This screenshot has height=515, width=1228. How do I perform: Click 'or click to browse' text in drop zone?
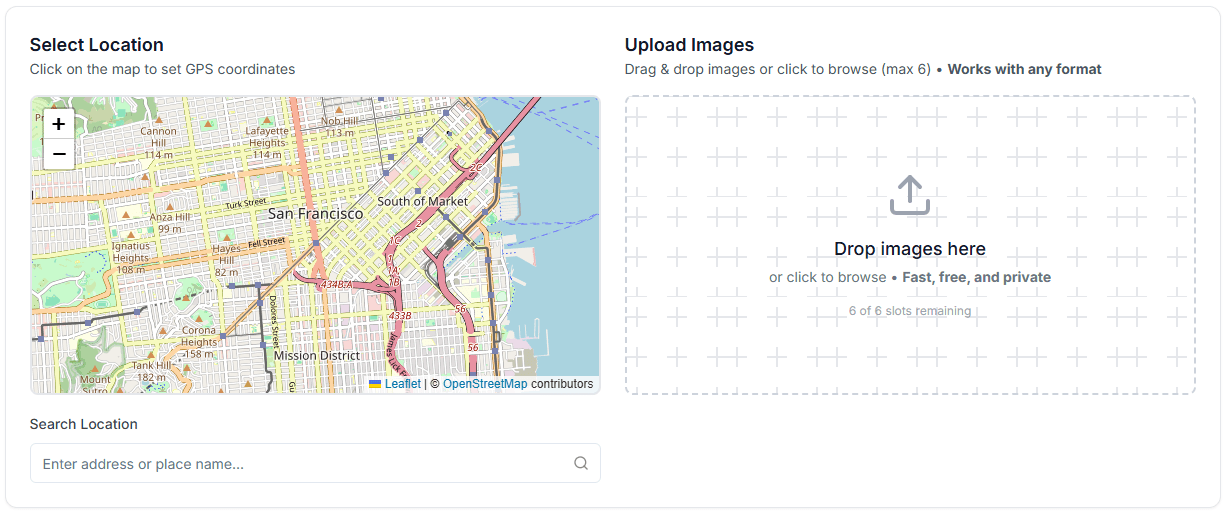[x=827, y=277]
